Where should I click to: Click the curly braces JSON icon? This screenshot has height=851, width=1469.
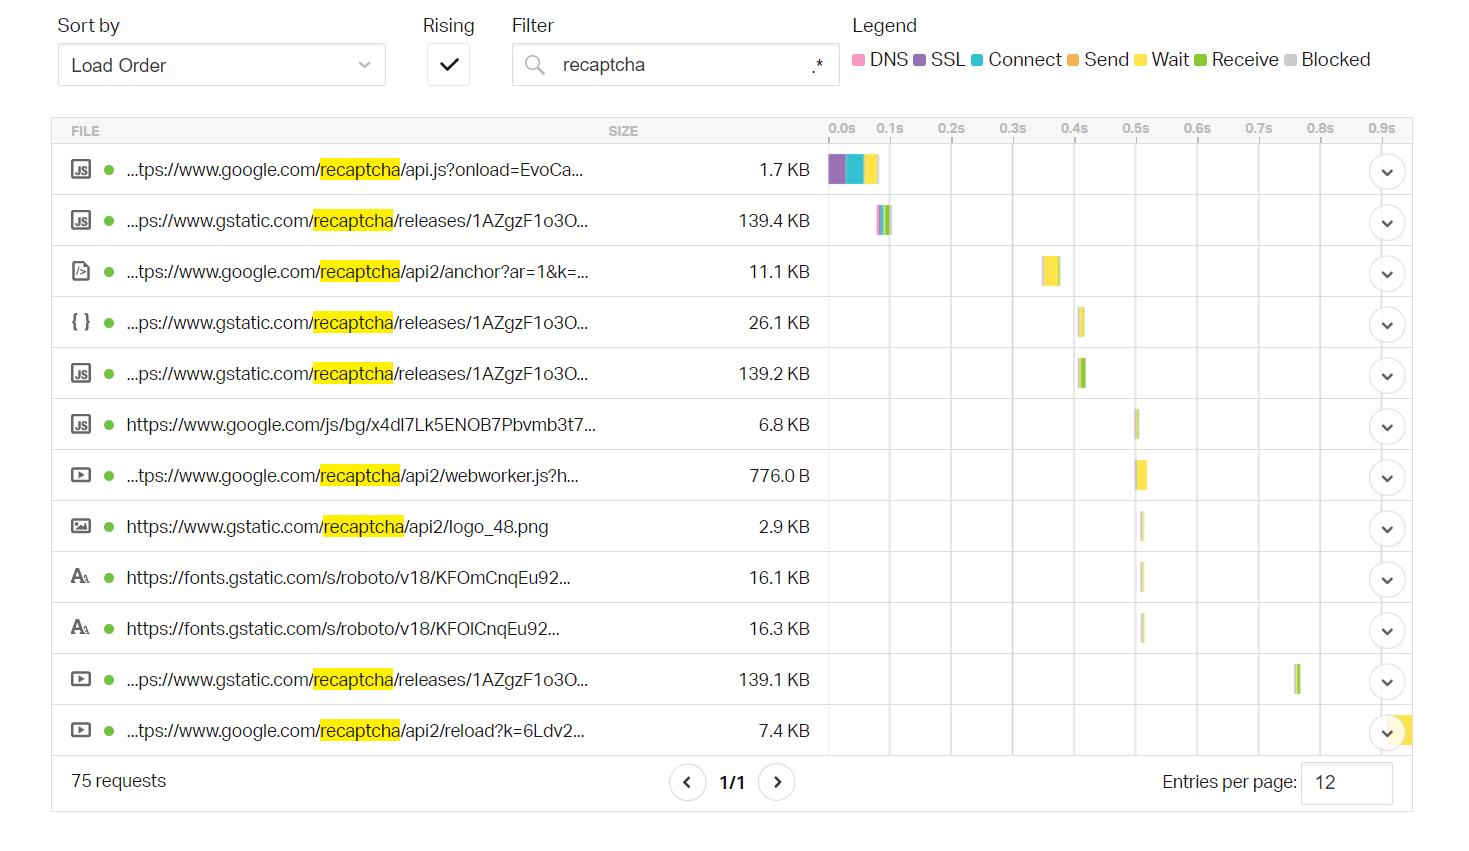[x=81, y=322]
